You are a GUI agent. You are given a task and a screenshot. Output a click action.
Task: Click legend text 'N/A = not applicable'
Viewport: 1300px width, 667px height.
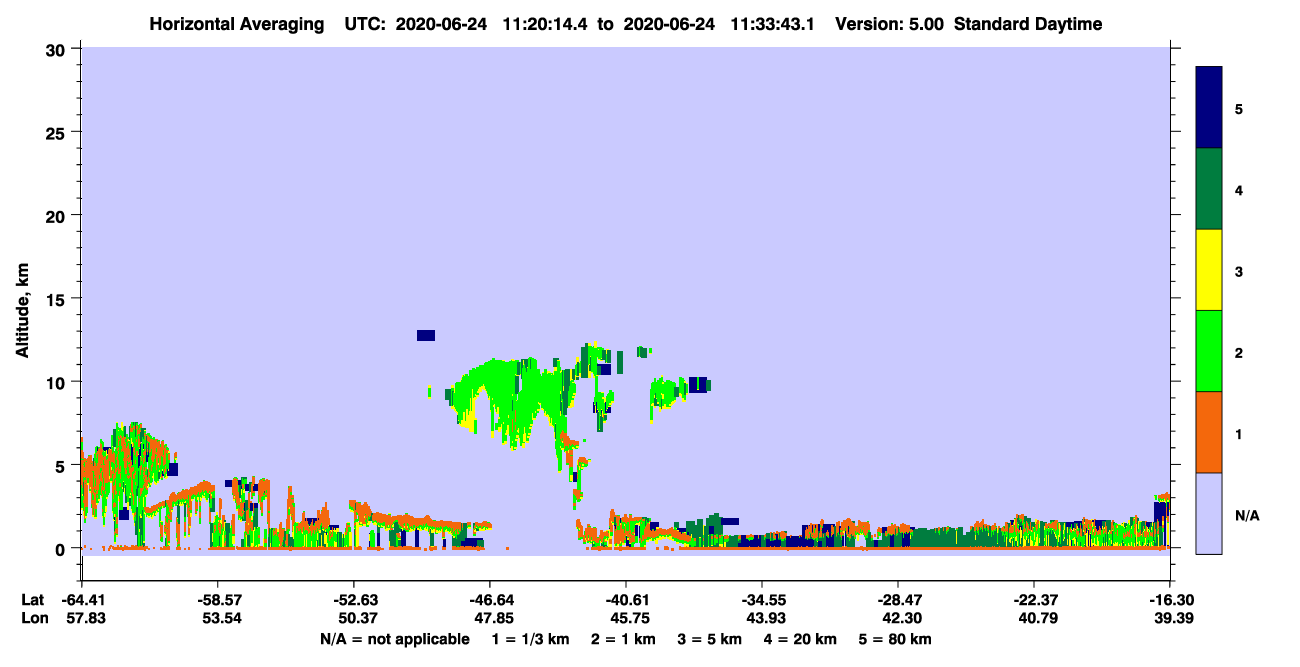coord(394,639)
